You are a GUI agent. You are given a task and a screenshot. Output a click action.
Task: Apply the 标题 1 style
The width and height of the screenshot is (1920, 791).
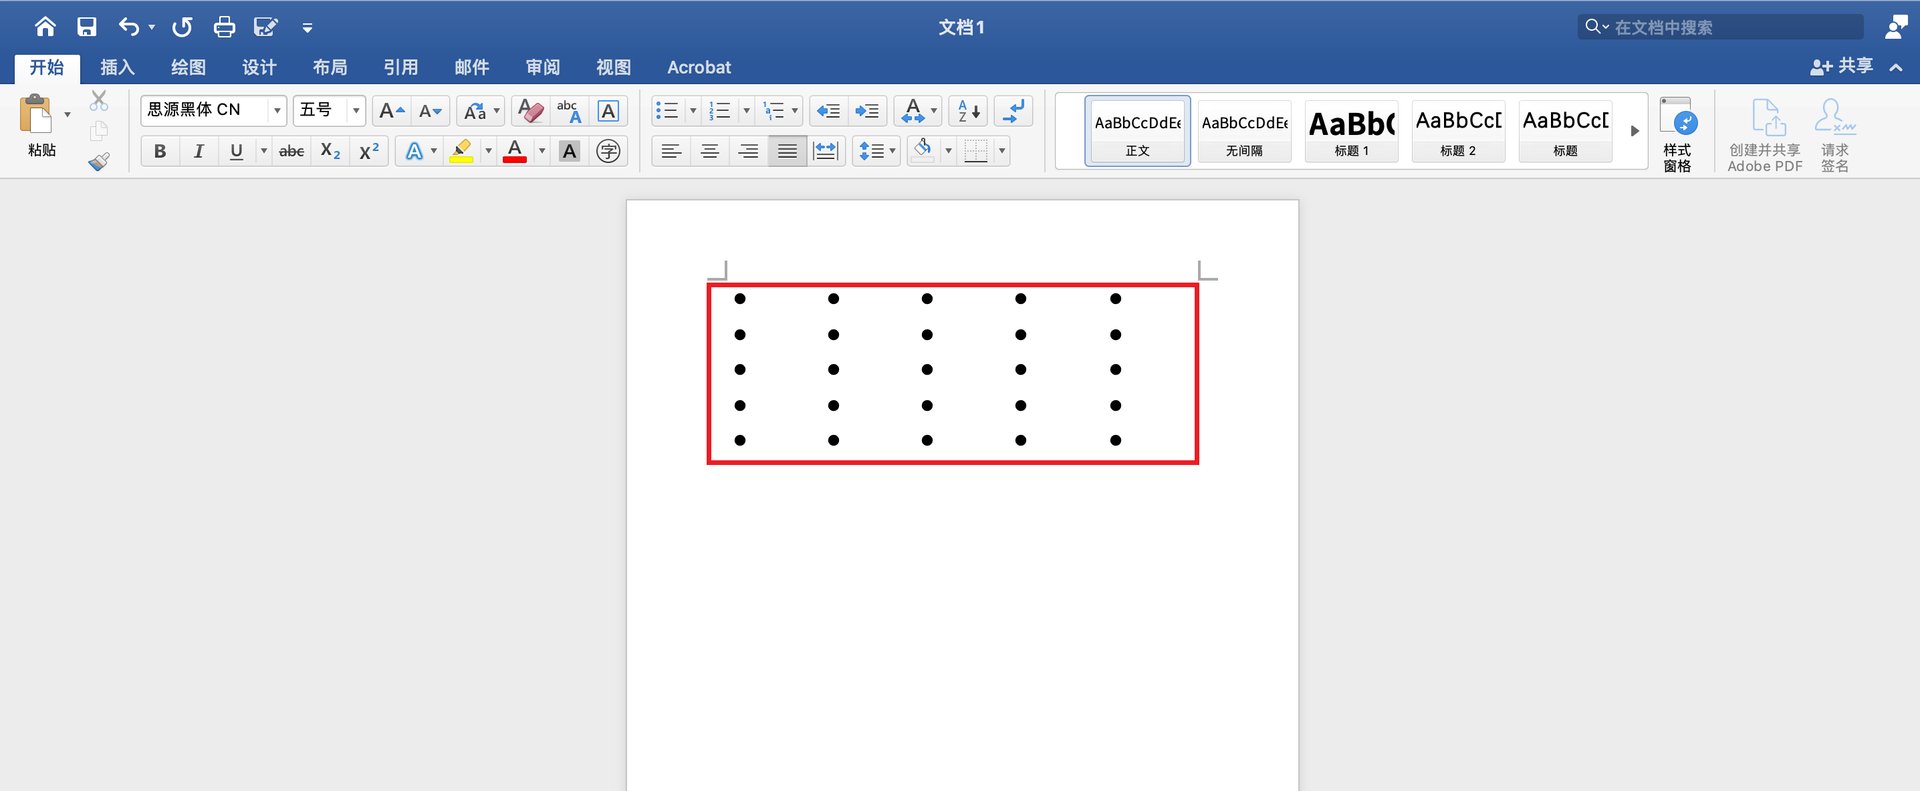tap(1351, 132)
